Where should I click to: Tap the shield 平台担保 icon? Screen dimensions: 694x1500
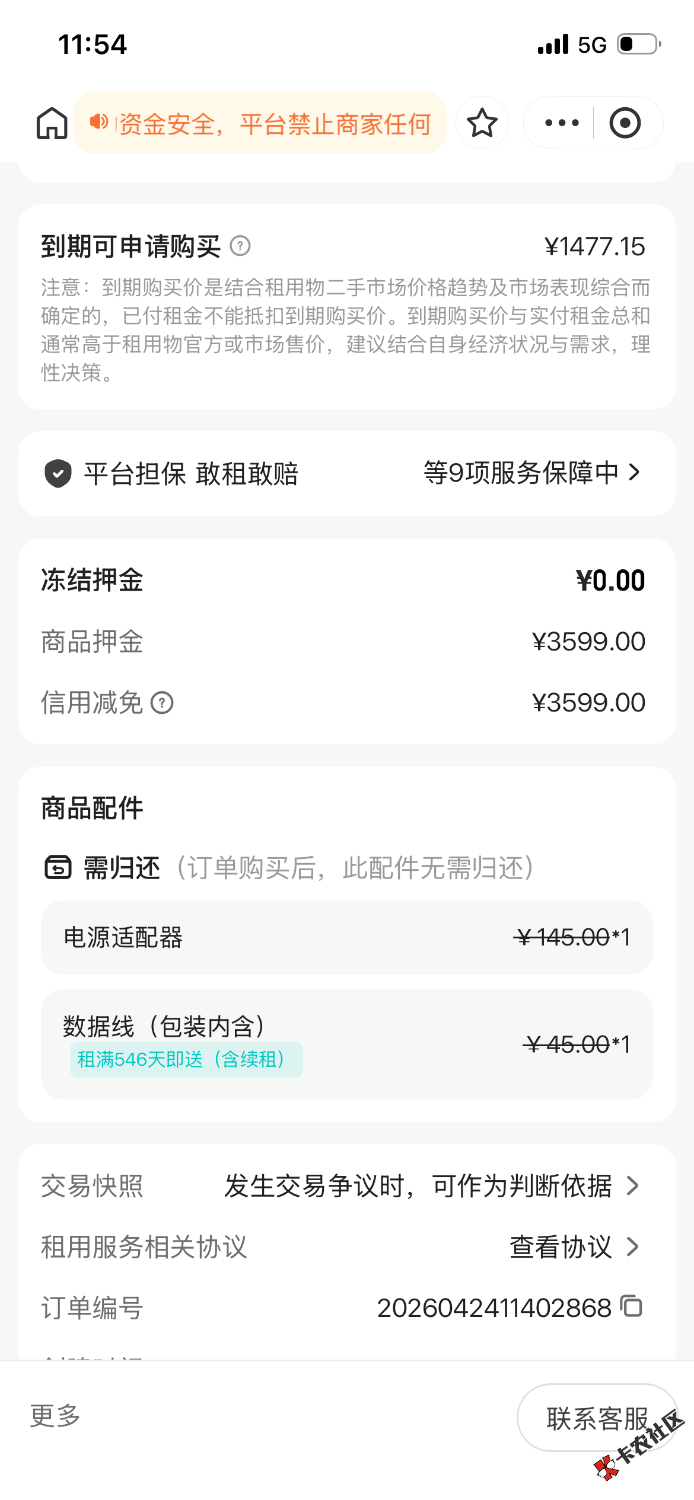tap(58, 473)
